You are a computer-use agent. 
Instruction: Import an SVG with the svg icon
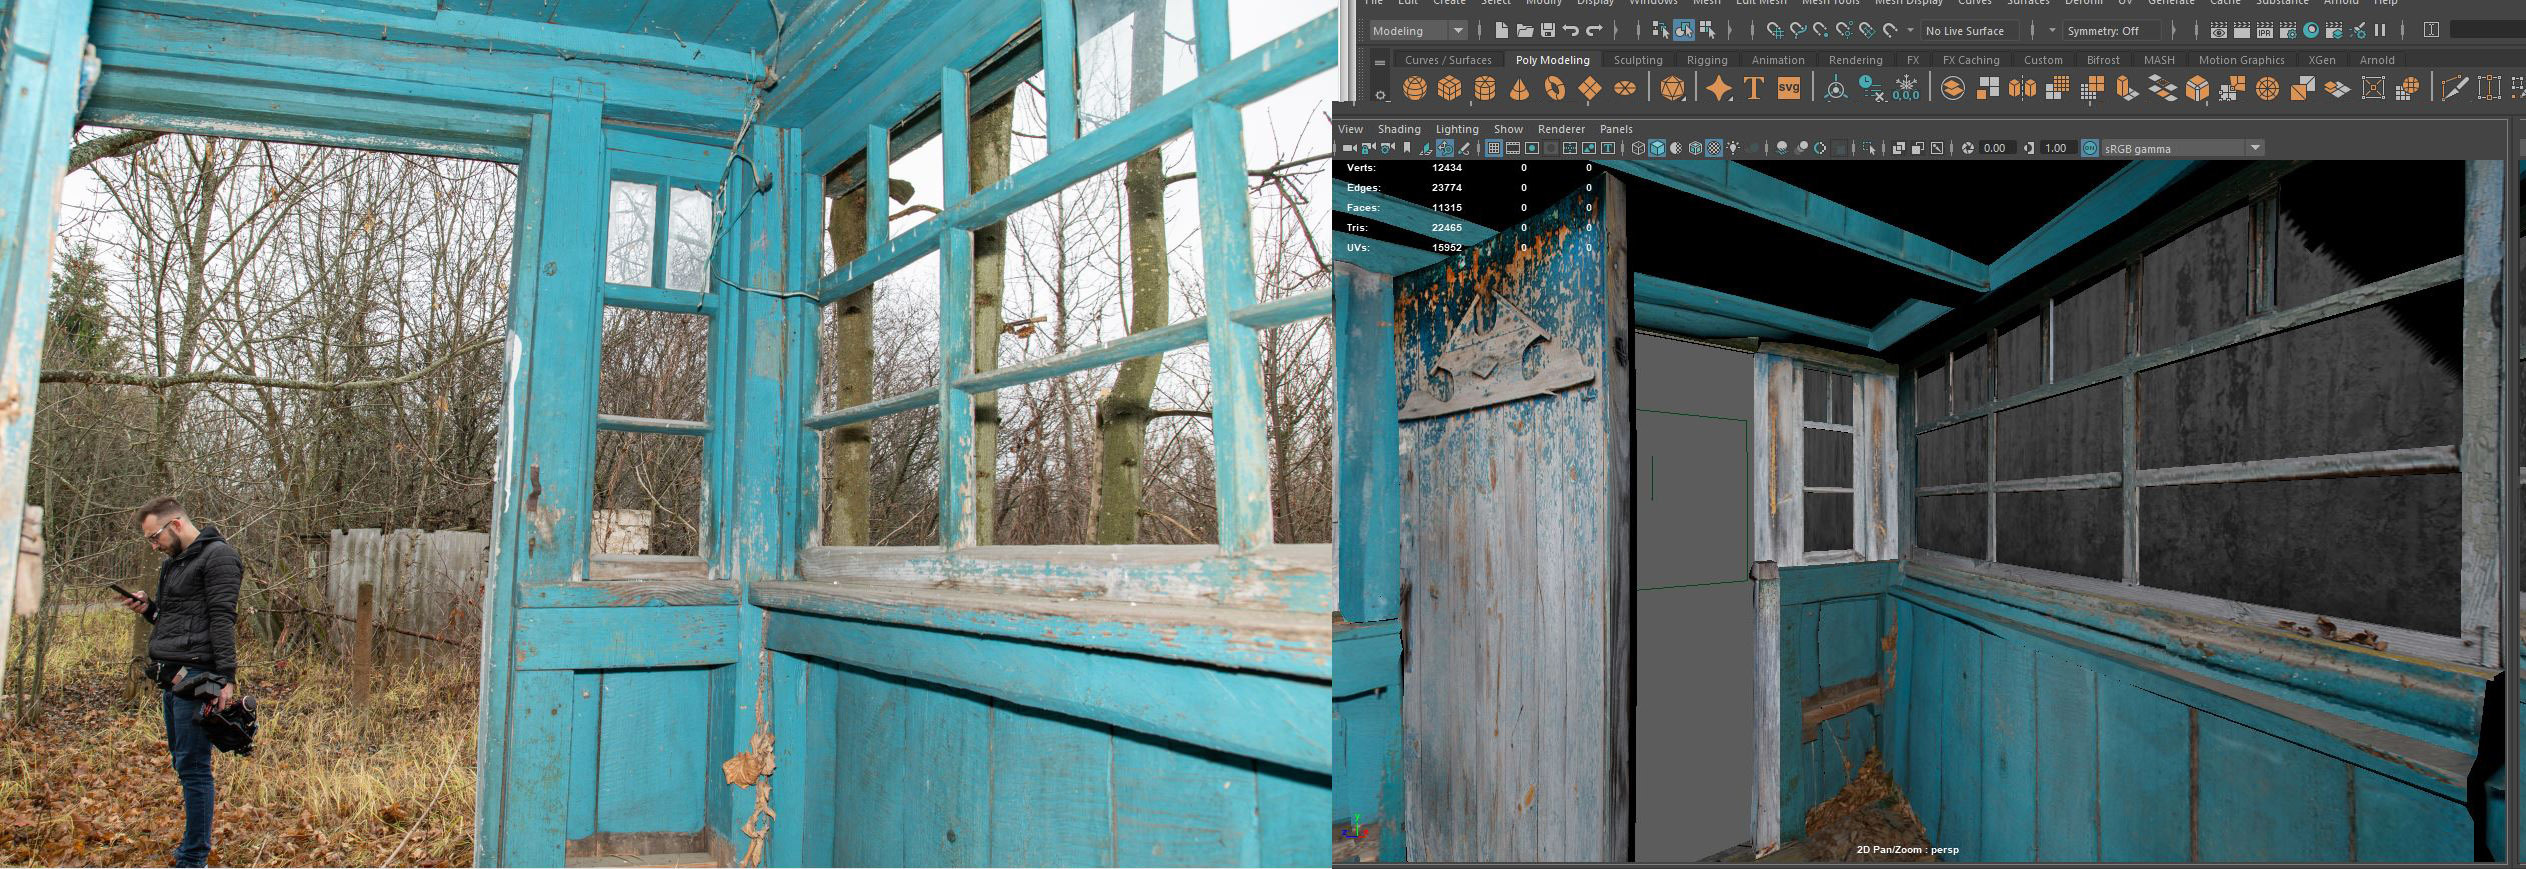pyautogui.click(x=1789, y=88)
